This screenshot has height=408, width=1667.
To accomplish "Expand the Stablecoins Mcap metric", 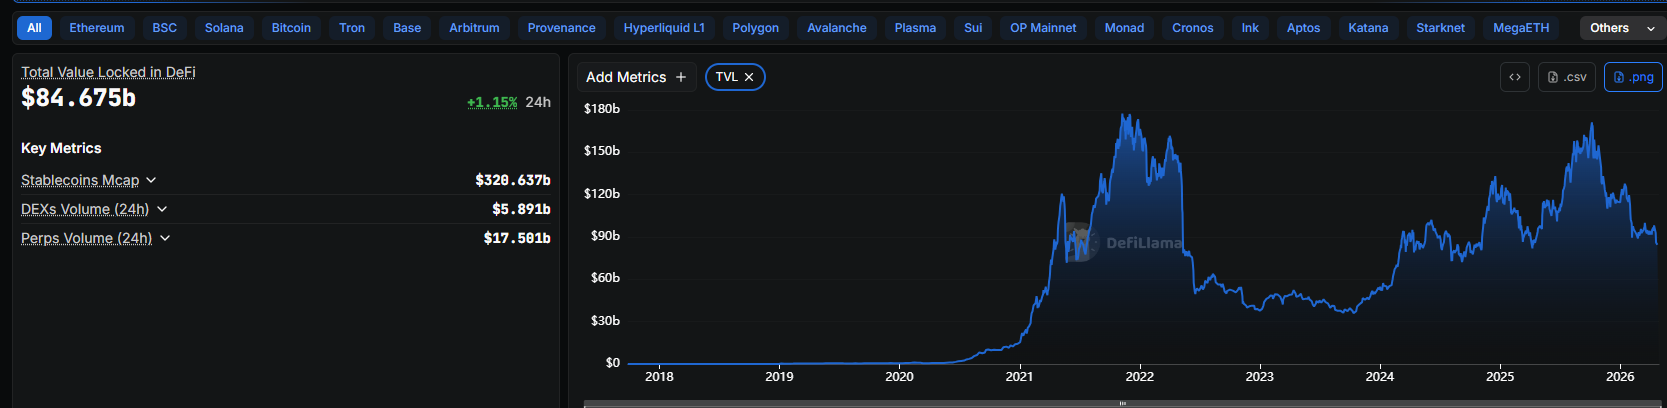I will click(89, 180).
